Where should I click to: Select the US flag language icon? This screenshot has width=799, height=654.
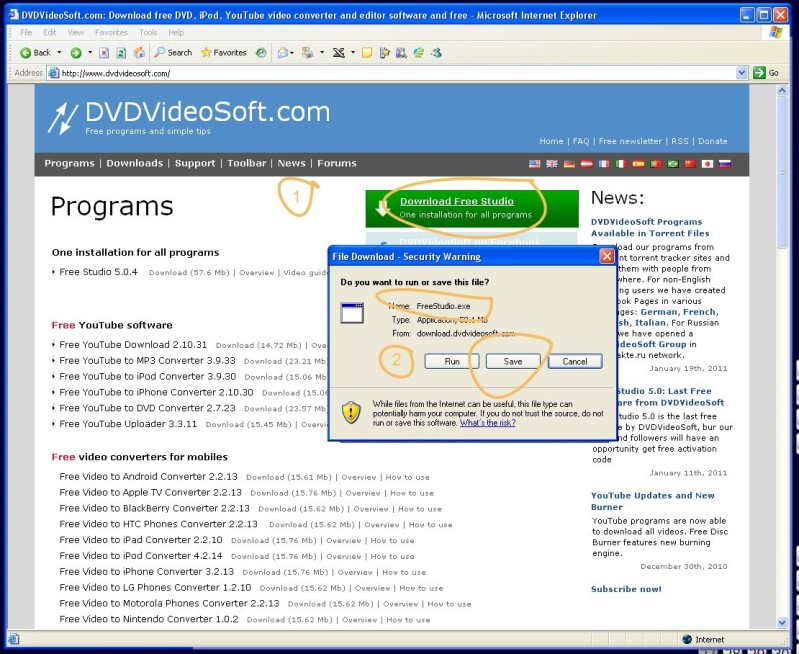[535, 164]
